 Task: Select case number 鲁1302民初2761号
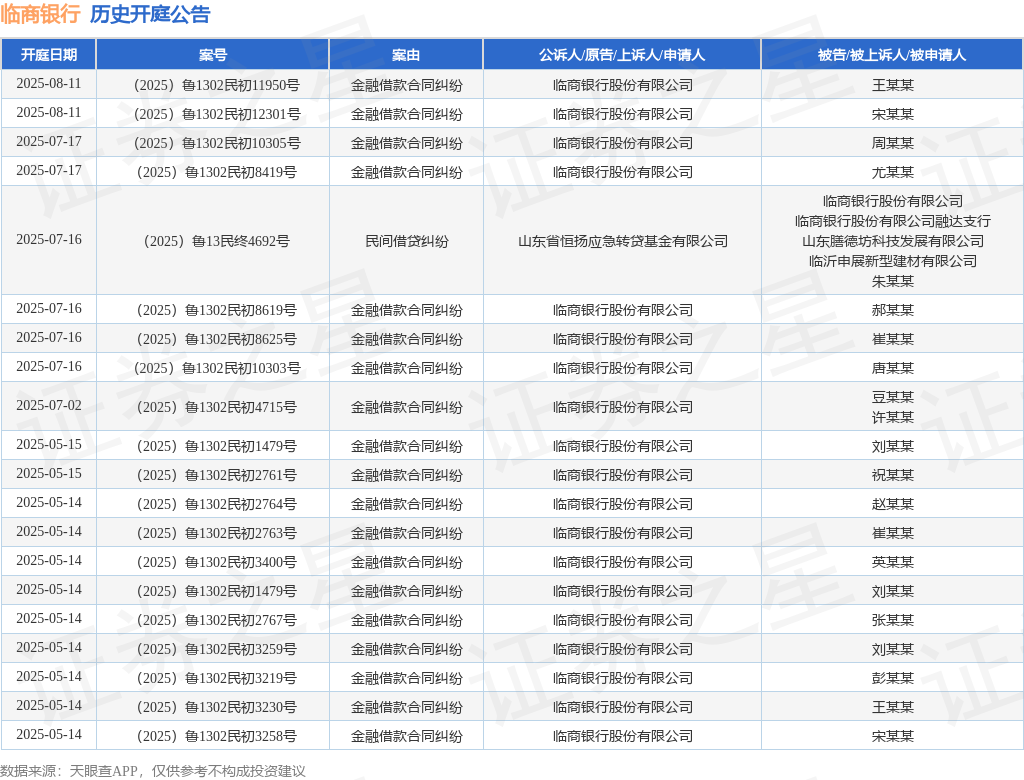coord(217,475)
